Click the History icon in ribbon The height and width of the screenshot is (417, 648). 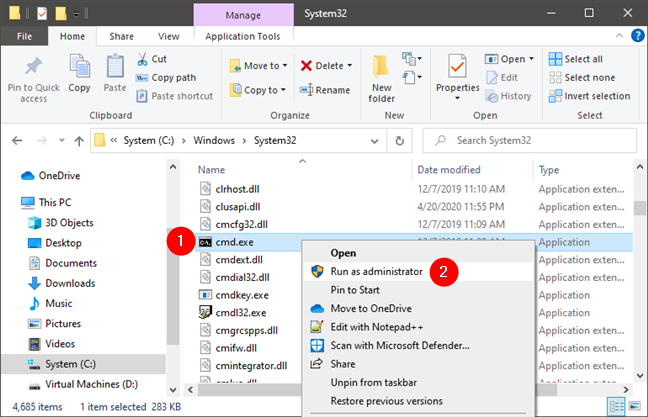click(492, 96)
